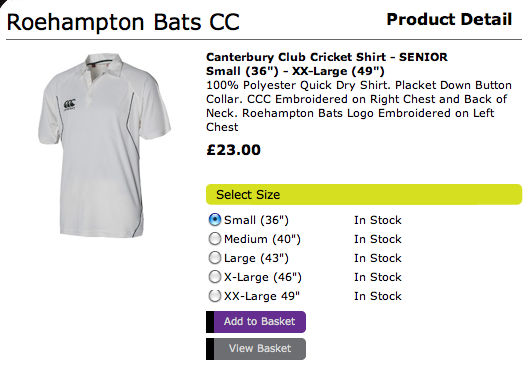Pick the Large (43") radio button
The image size is (528, 368).
tap(215, 258)
